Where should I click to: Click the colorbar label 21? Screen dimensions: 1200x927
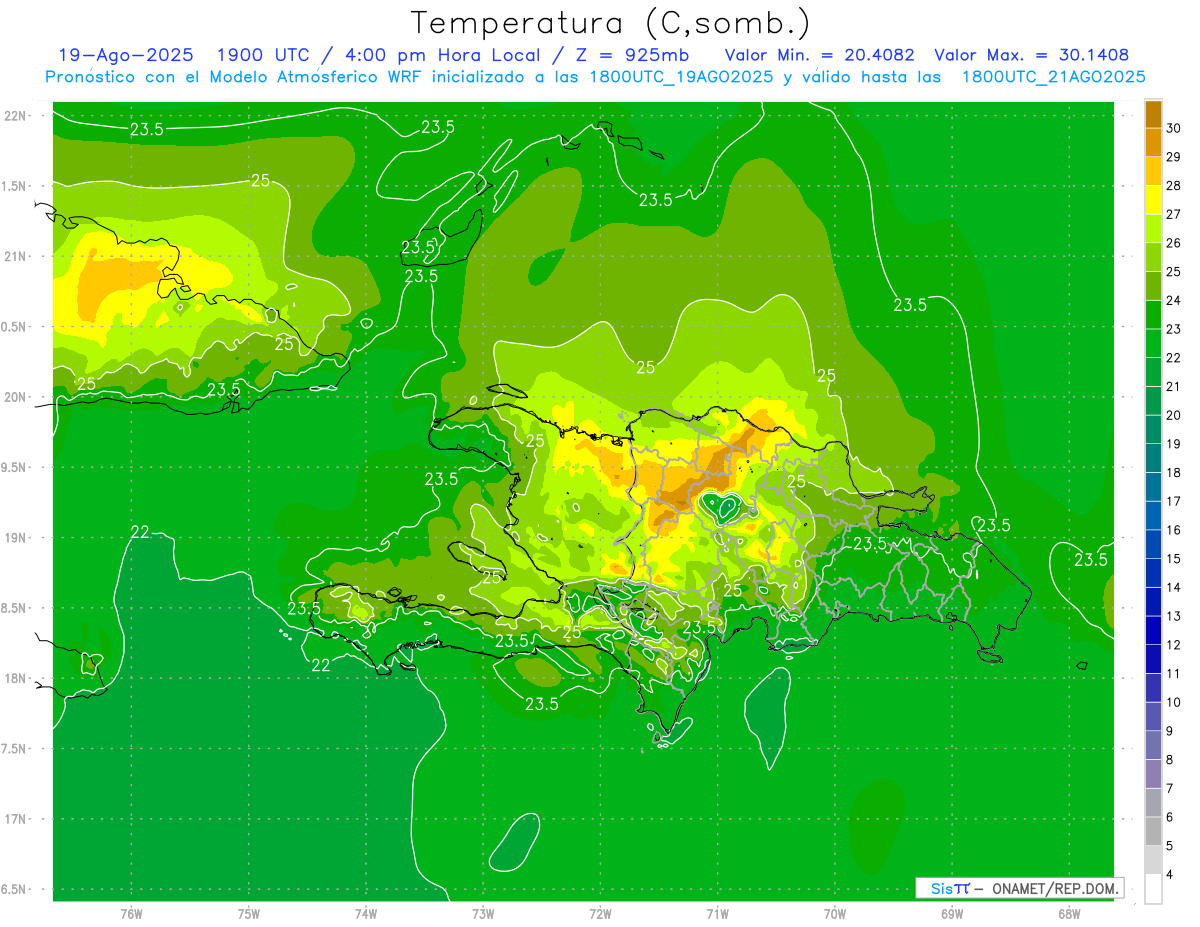click(x=1174, y=387)
